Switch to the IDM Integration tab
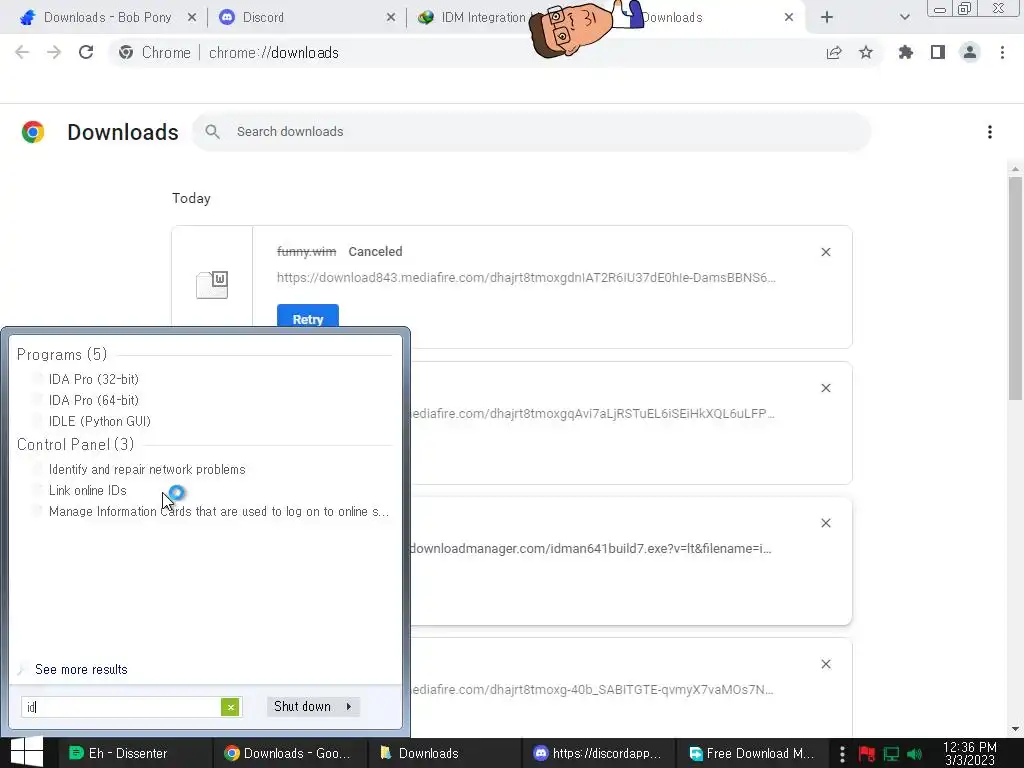This screenshot has height=768, width=1024. (470, 18)
